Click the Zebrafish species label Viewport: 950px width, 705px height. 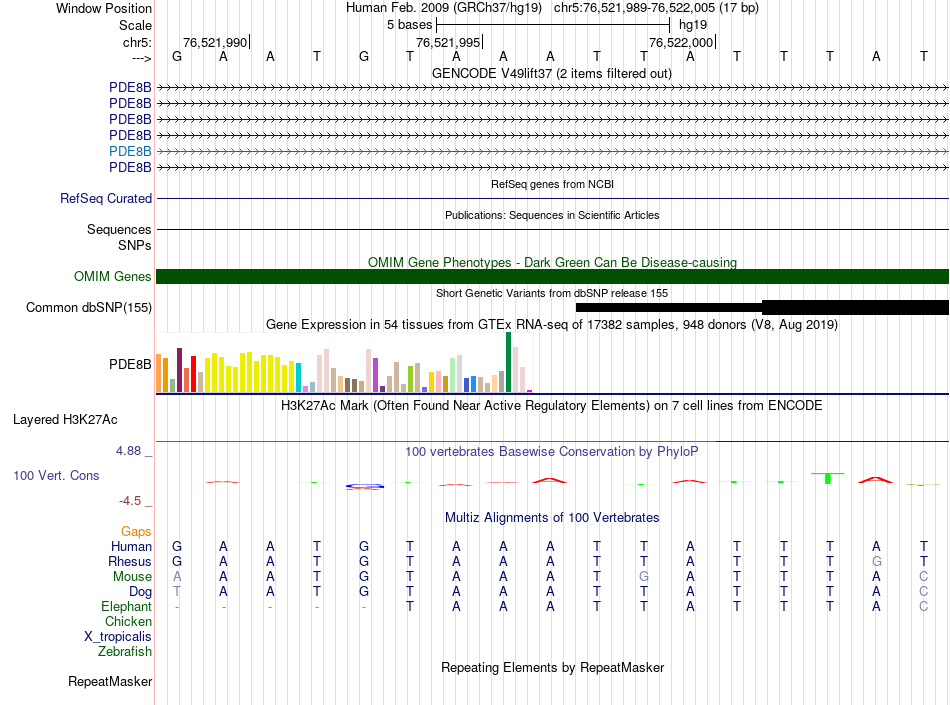[x=125, y=652]
